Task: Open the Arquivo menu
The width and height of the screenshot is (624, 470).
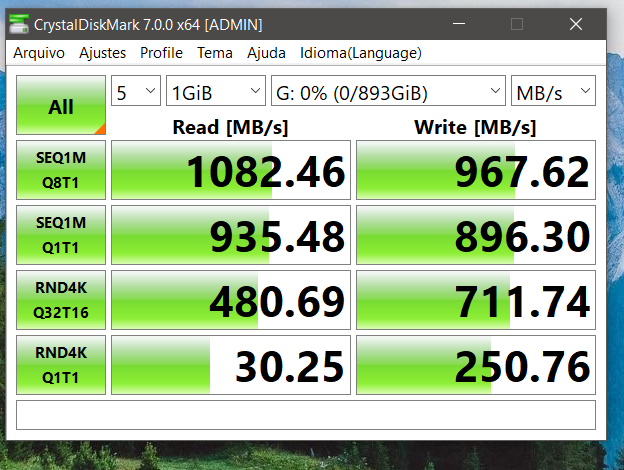Action: (x=39, y=53)
